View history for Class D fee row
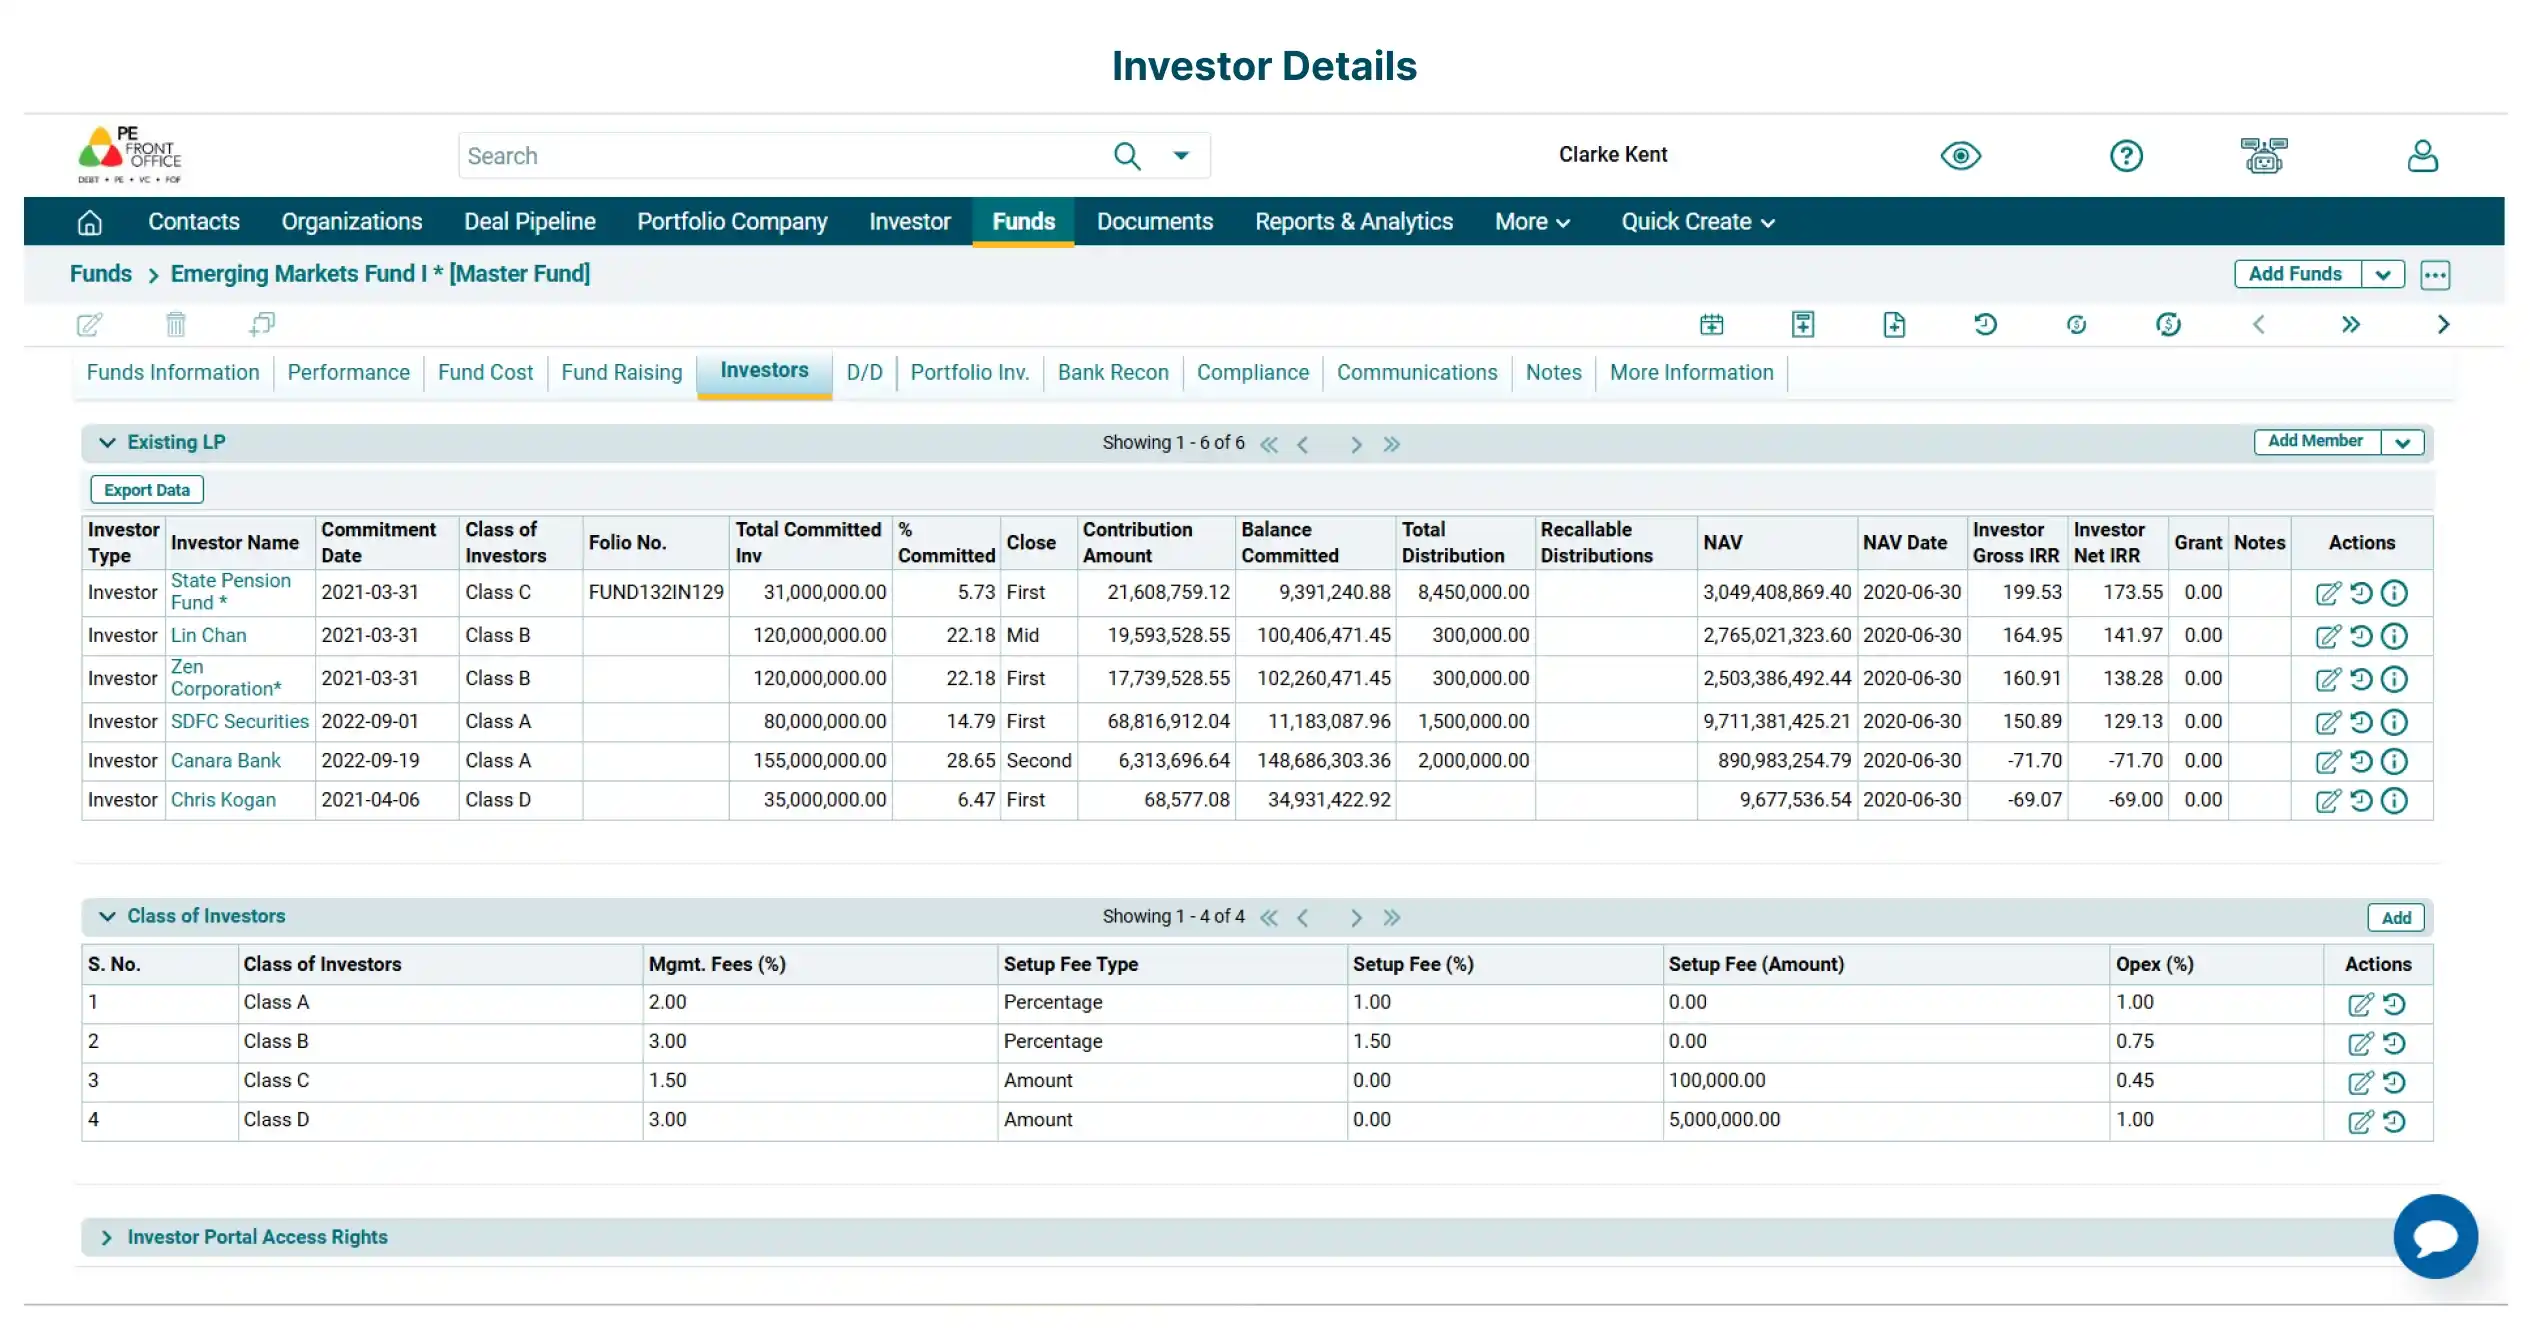2530x1330 pixels. pyautogui.click(x=2394, y=1121)
